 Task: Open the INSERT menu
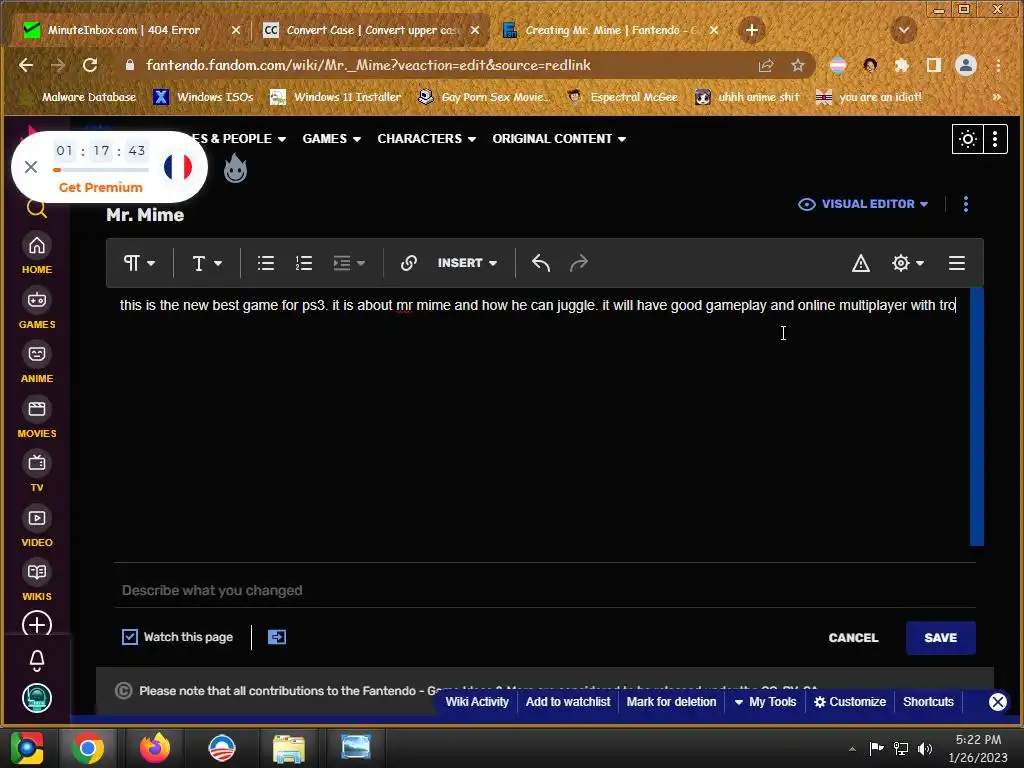tap(467, 263)
